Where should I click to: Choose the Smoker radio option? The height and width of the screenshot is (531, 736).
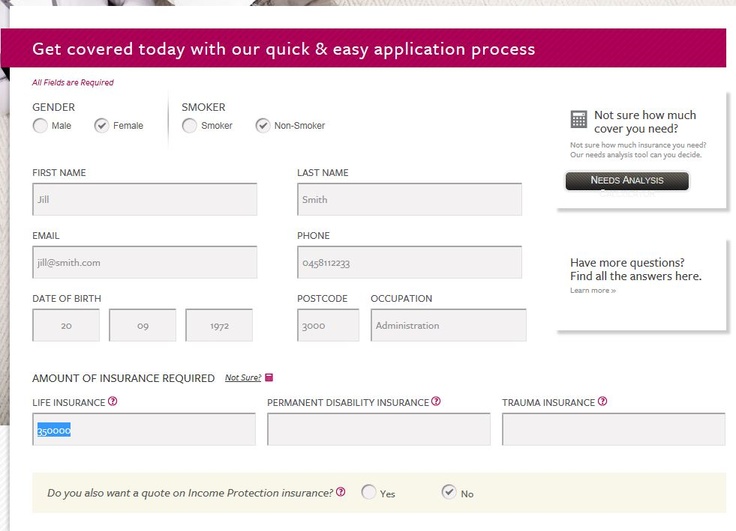(x=189, y=126)
